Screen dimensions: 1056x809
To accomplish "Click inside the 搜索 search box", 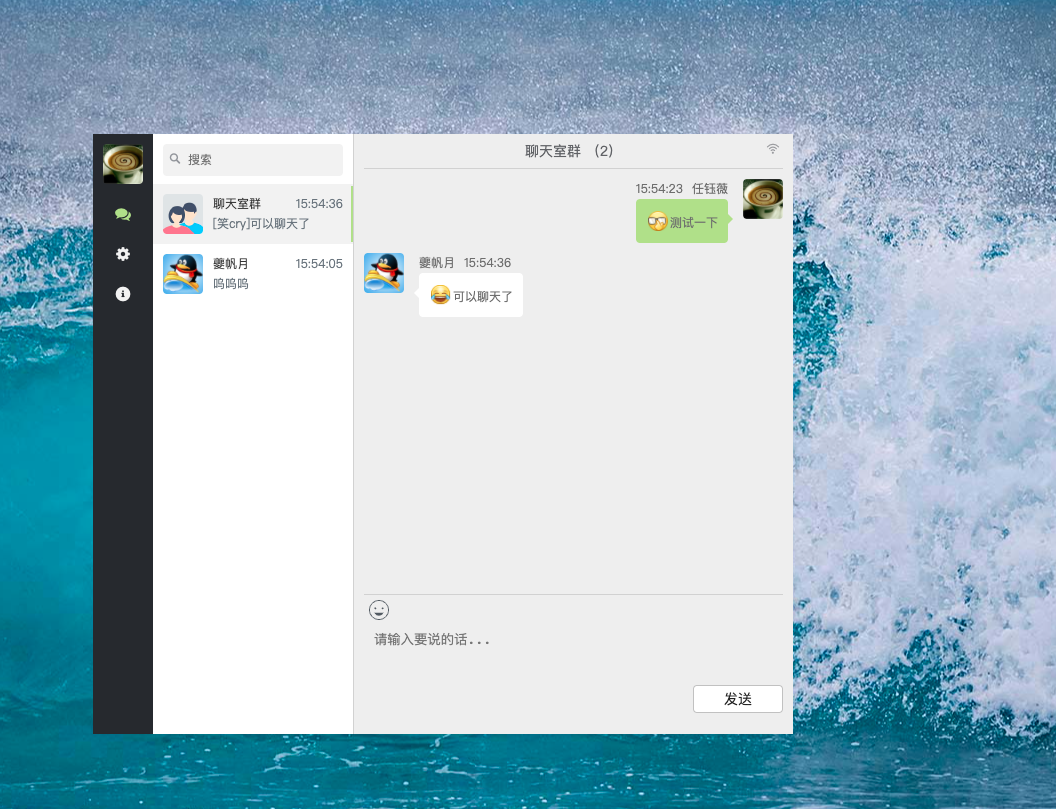I will pos(252,160).
